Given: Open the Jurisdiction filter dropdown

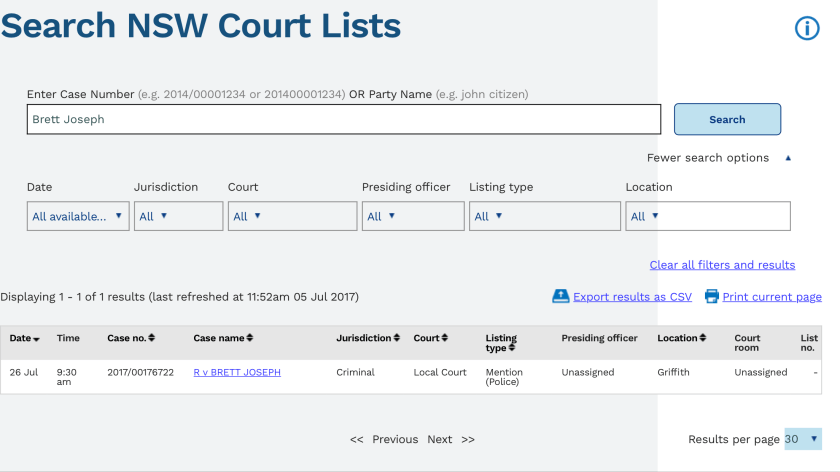Looking at the screenshot, I should [178, 216].
